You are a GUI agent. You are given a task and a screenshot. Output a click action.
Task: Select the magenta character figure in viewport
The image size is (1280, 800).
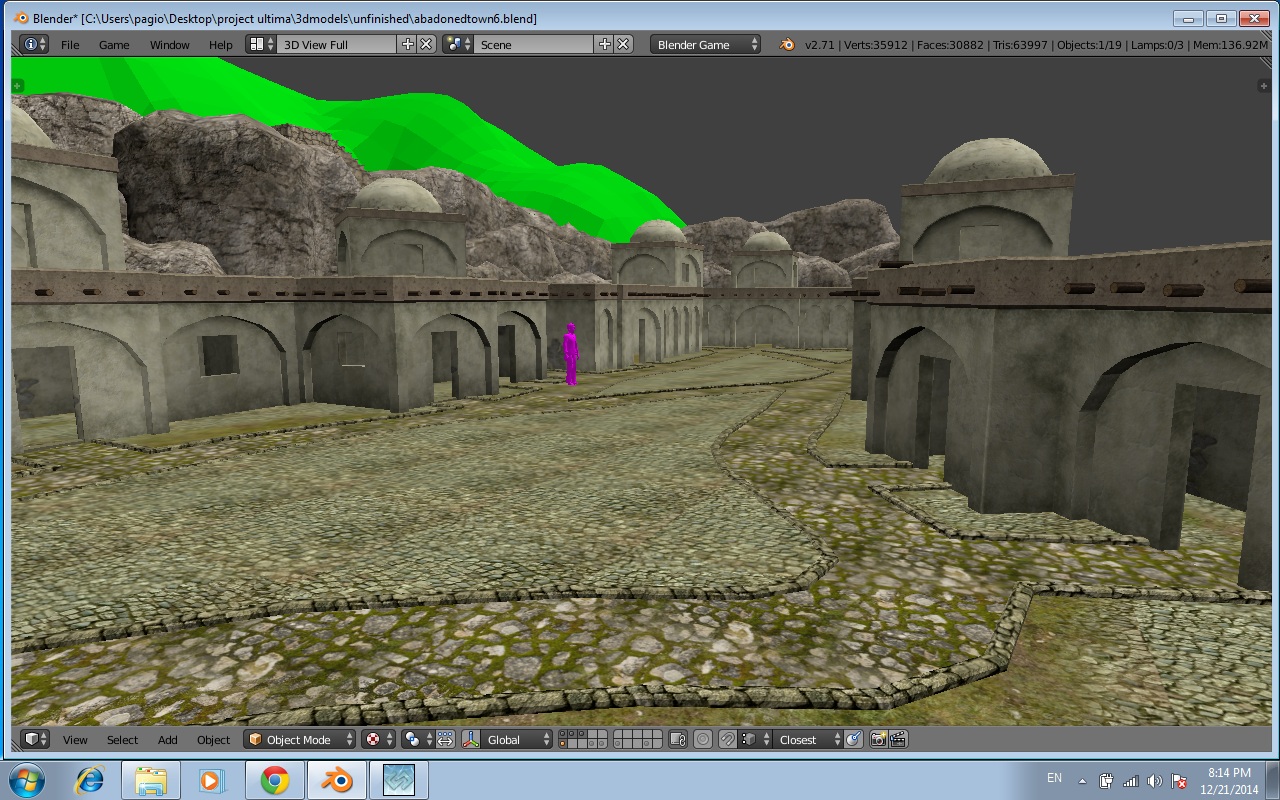570,354
